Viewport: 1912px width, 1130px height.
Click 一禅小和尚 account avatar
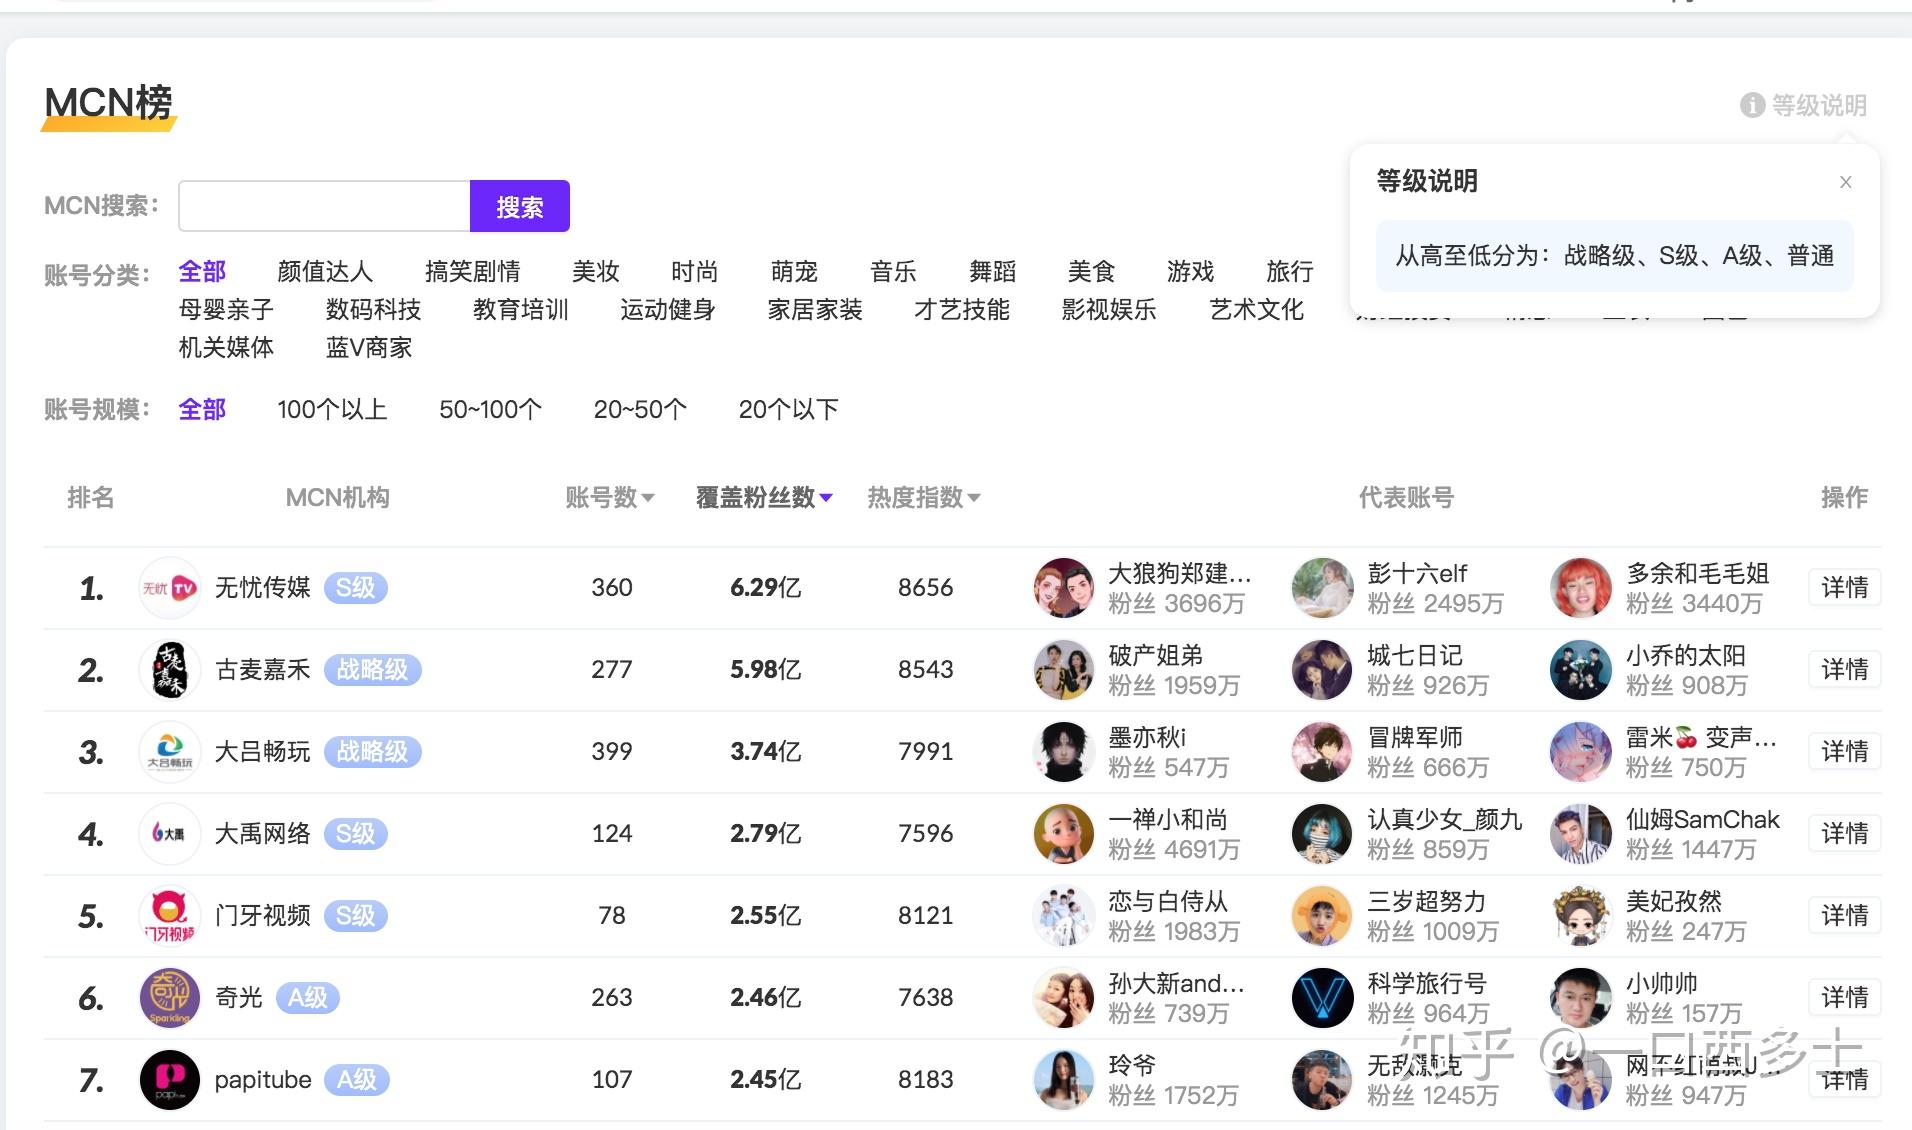pos(1063,834)
